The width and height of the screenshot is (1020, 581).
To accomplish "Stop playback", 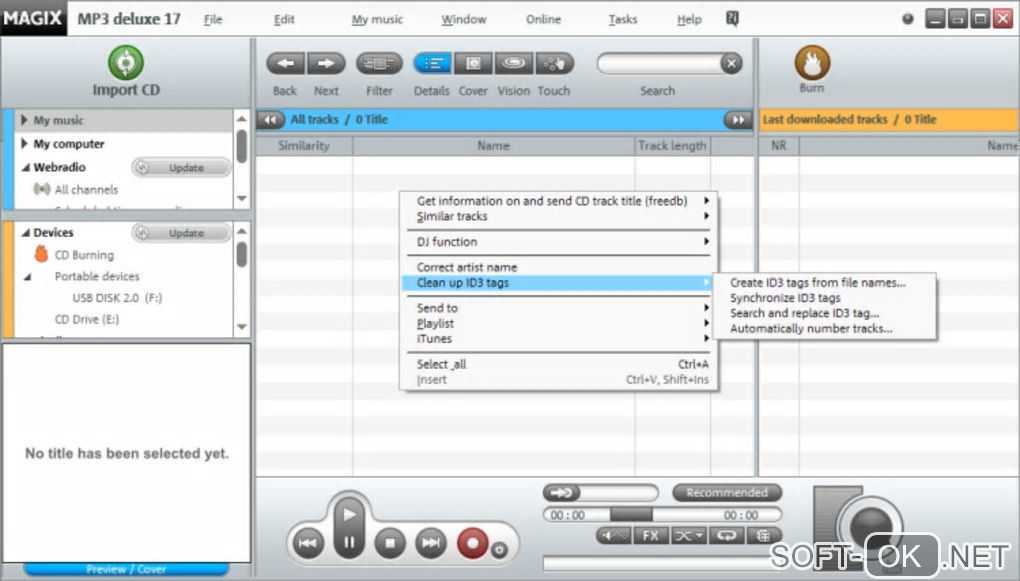I will coord(390,543).
